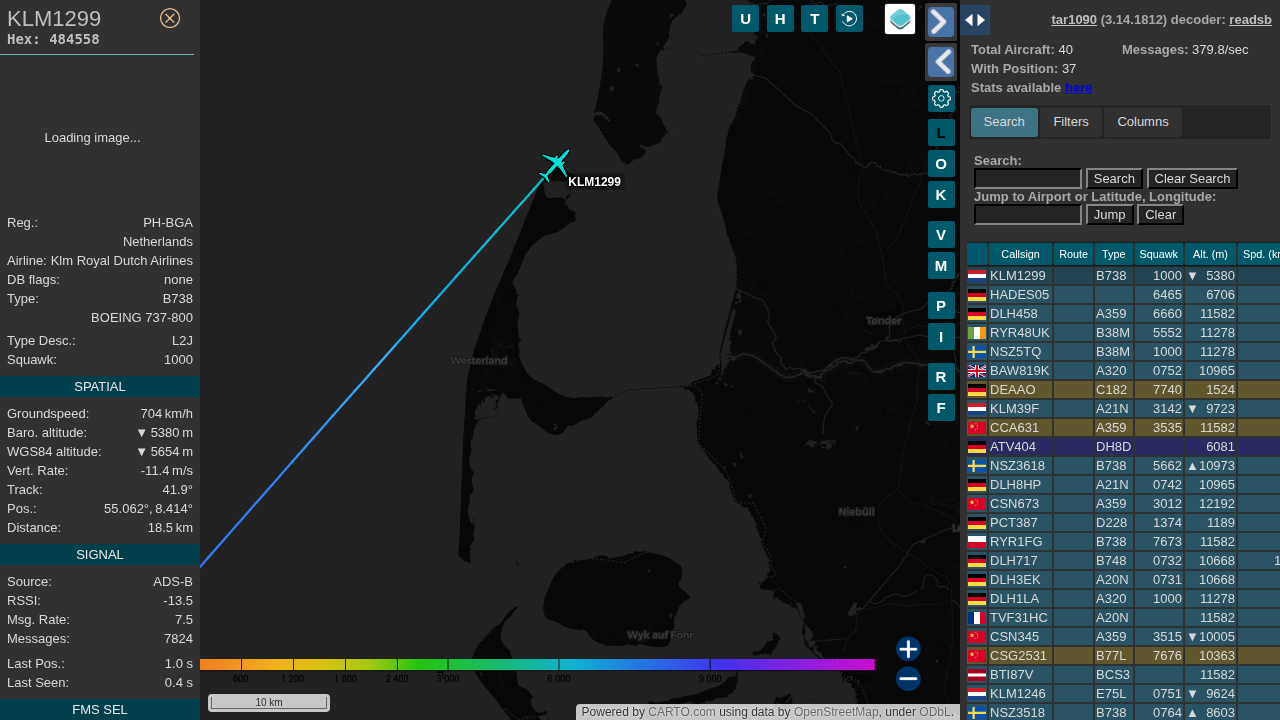Image resolution: width=1280 pixels, height=720 pixels.
Task: Switch to the Search tab
Action: point(1004,122)
